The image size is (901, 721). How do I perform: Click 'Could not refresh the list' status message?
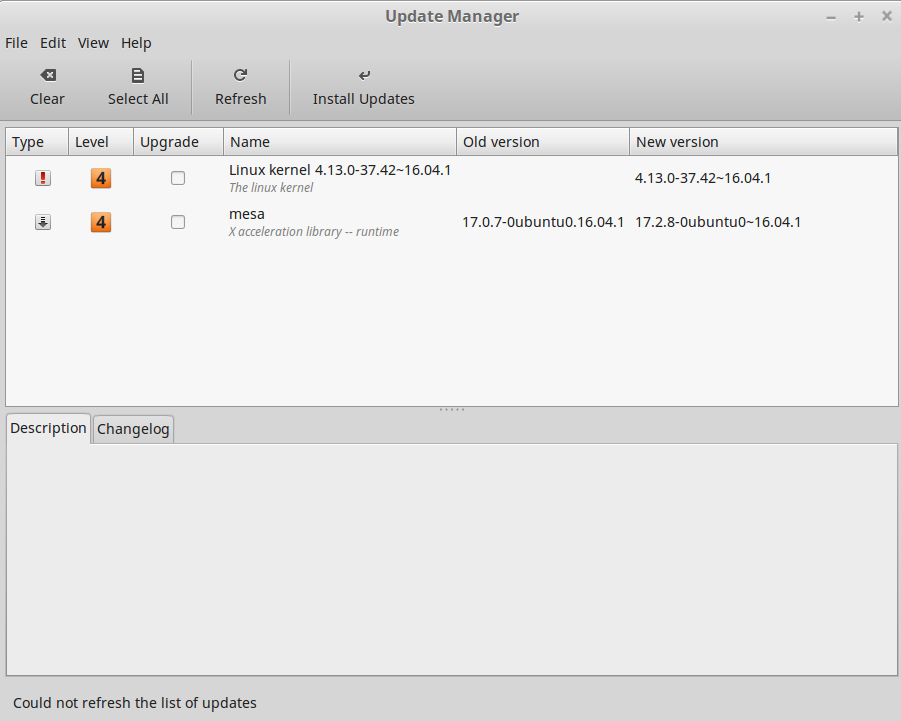click(135, 703)
